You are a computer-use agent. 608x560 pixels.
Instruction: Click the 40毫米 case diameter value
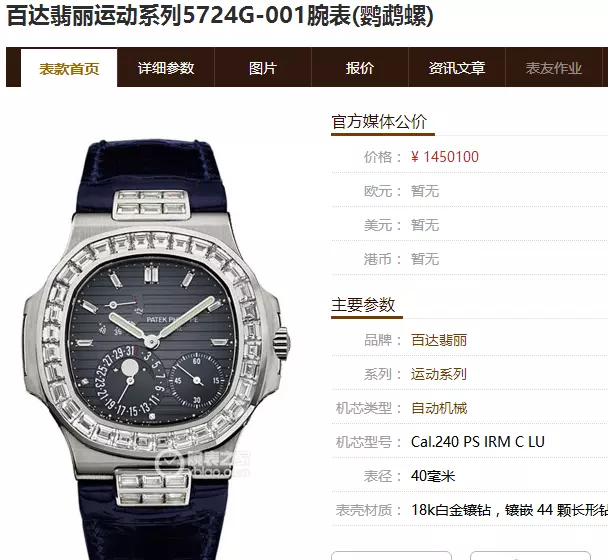[x=433, y=476]
